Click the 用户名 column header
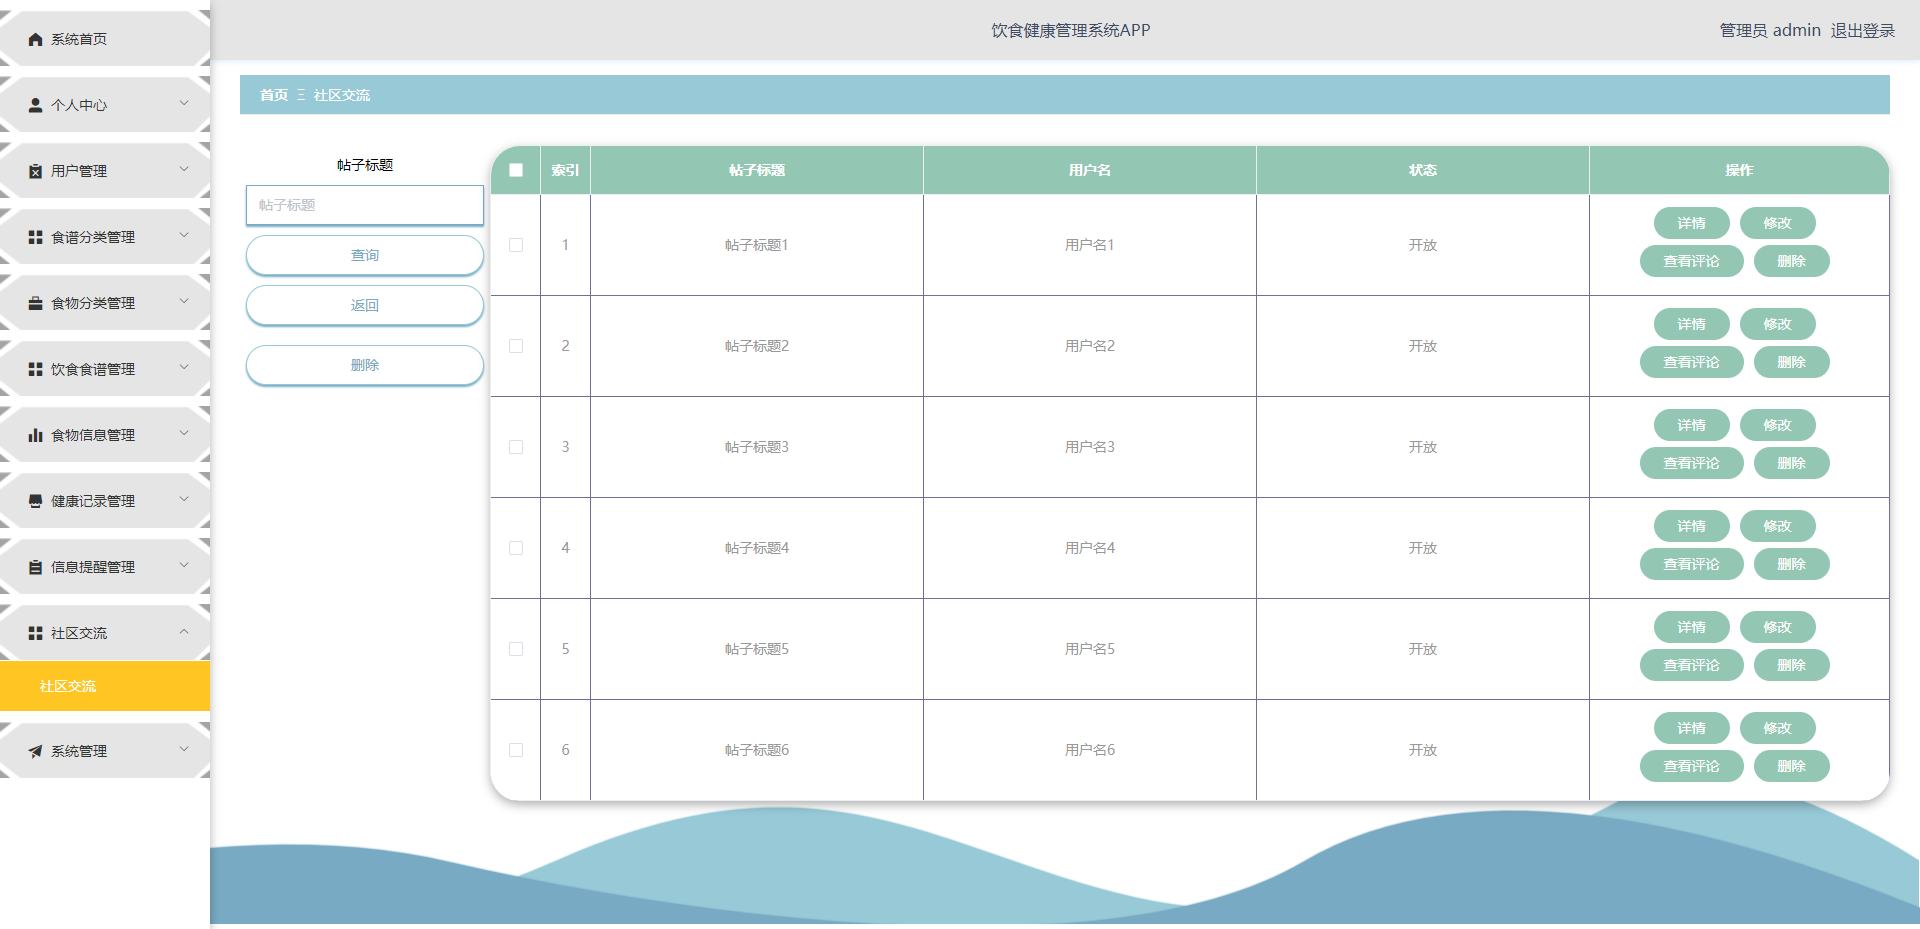 [x=1090, y=170]
